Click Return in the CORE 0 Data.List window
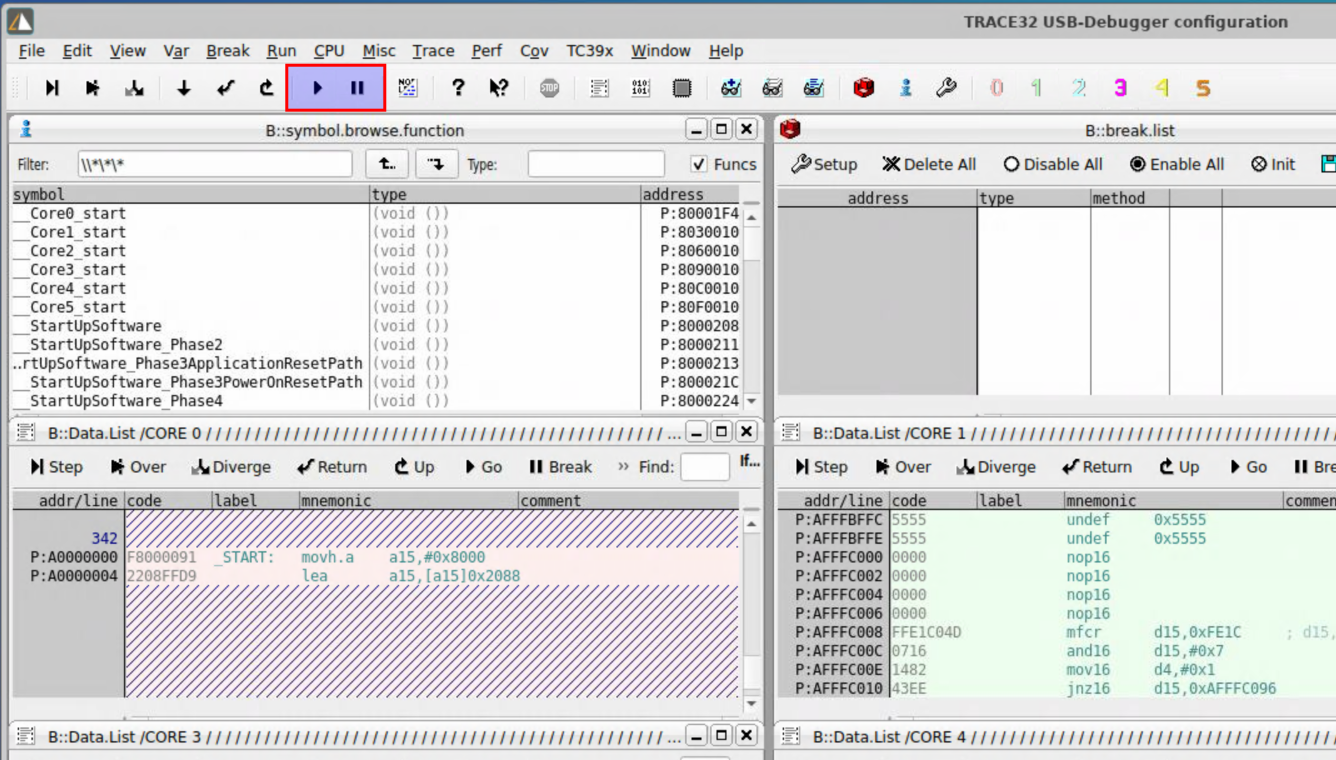 coord(332,467)
